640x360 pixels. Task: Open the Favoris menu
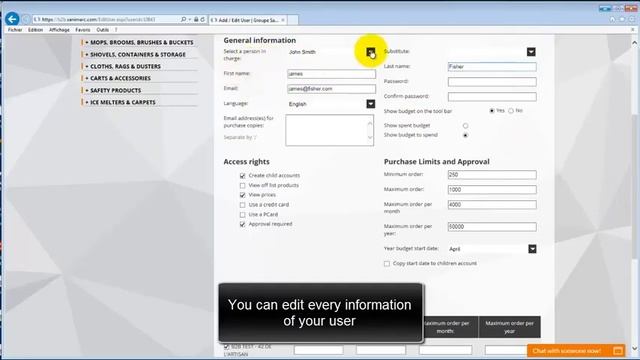(x=82, y=30)
